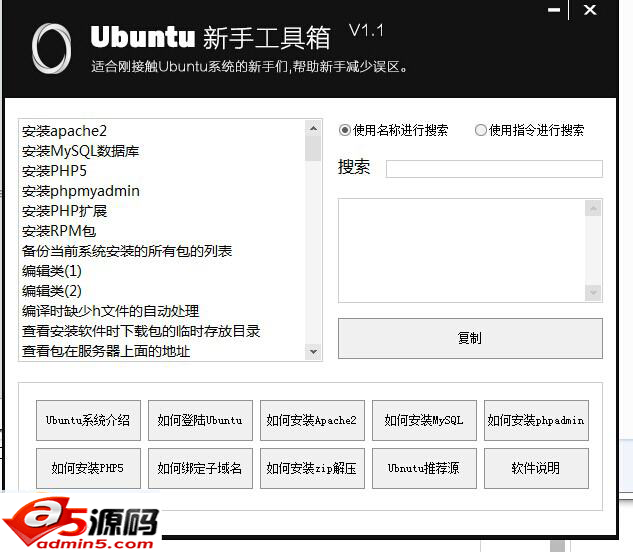
Task: Select 安装PHP5 list entry
Action: (x=162, y=171)
